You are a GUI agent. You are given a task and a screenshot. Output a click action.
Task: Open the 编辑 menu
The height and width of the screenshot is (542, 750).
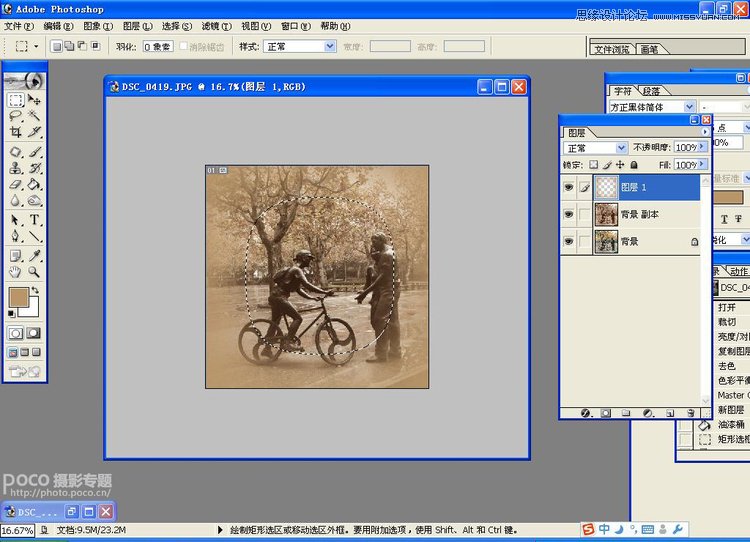(58, 26)
